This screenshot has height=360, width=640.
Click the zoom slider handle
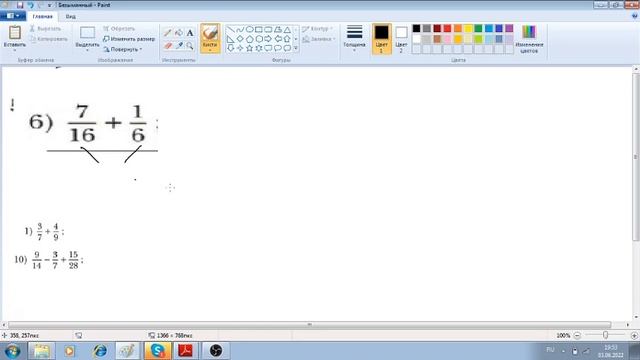605,335
